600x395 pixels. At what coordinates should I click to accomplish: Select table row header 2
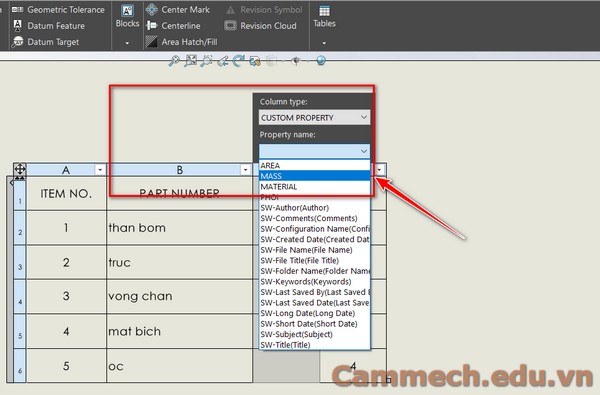pos(20,228)
